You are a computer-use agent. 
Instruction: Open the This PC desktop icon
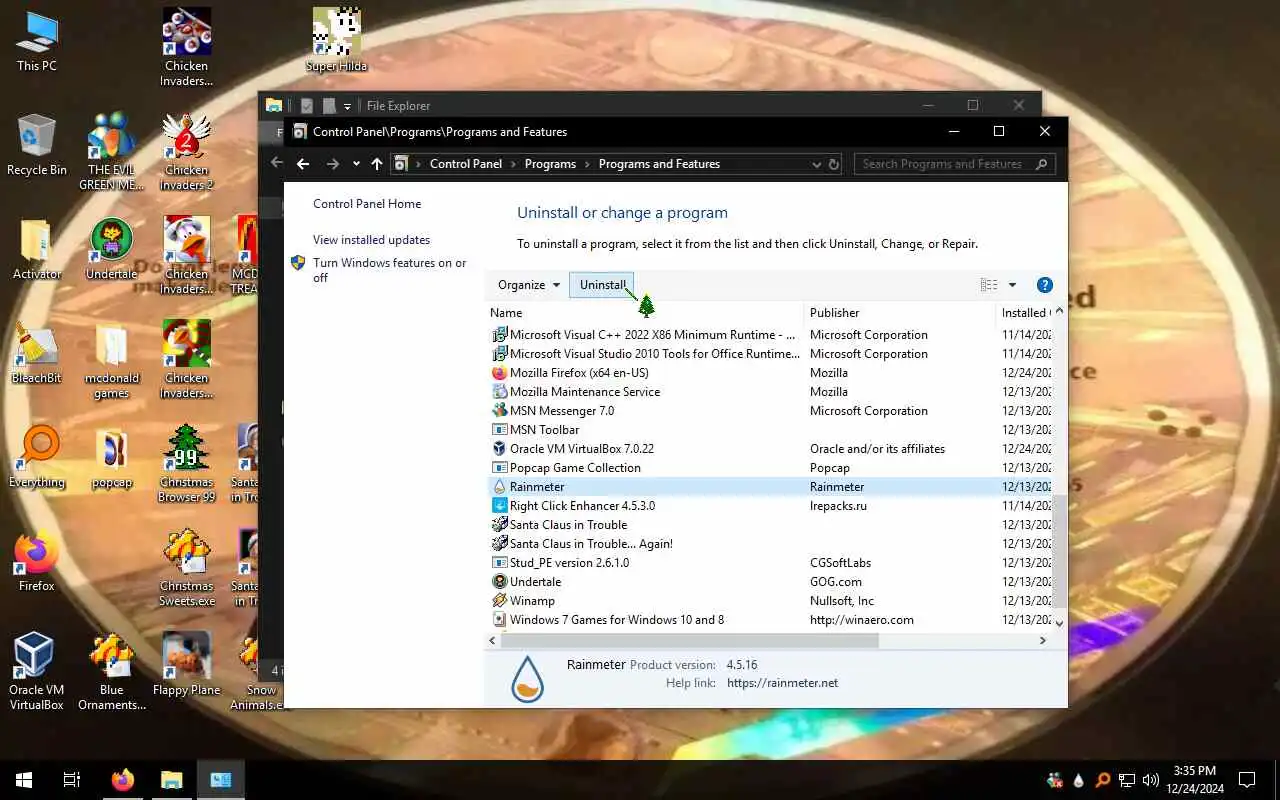(x=37, y=41)
